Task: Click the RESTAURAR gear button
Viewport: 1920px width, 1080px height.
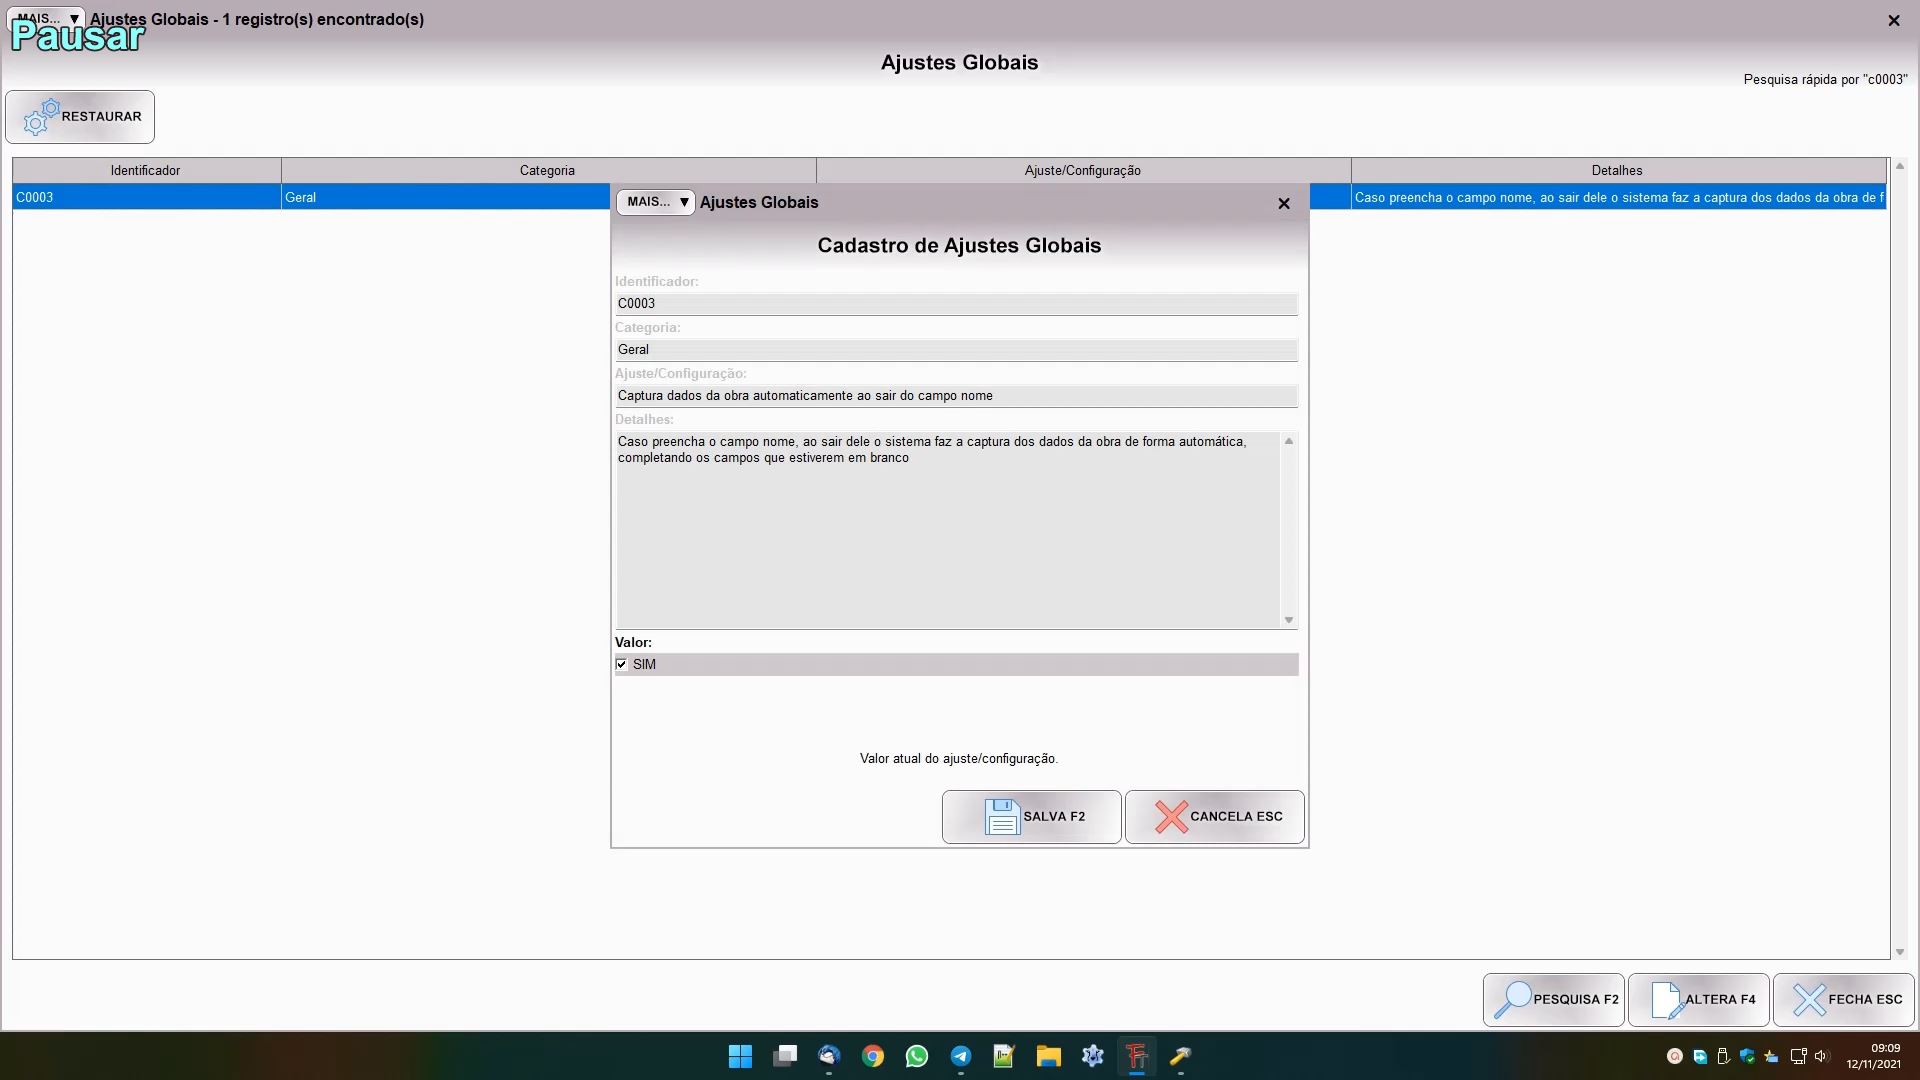Action: 80,117
